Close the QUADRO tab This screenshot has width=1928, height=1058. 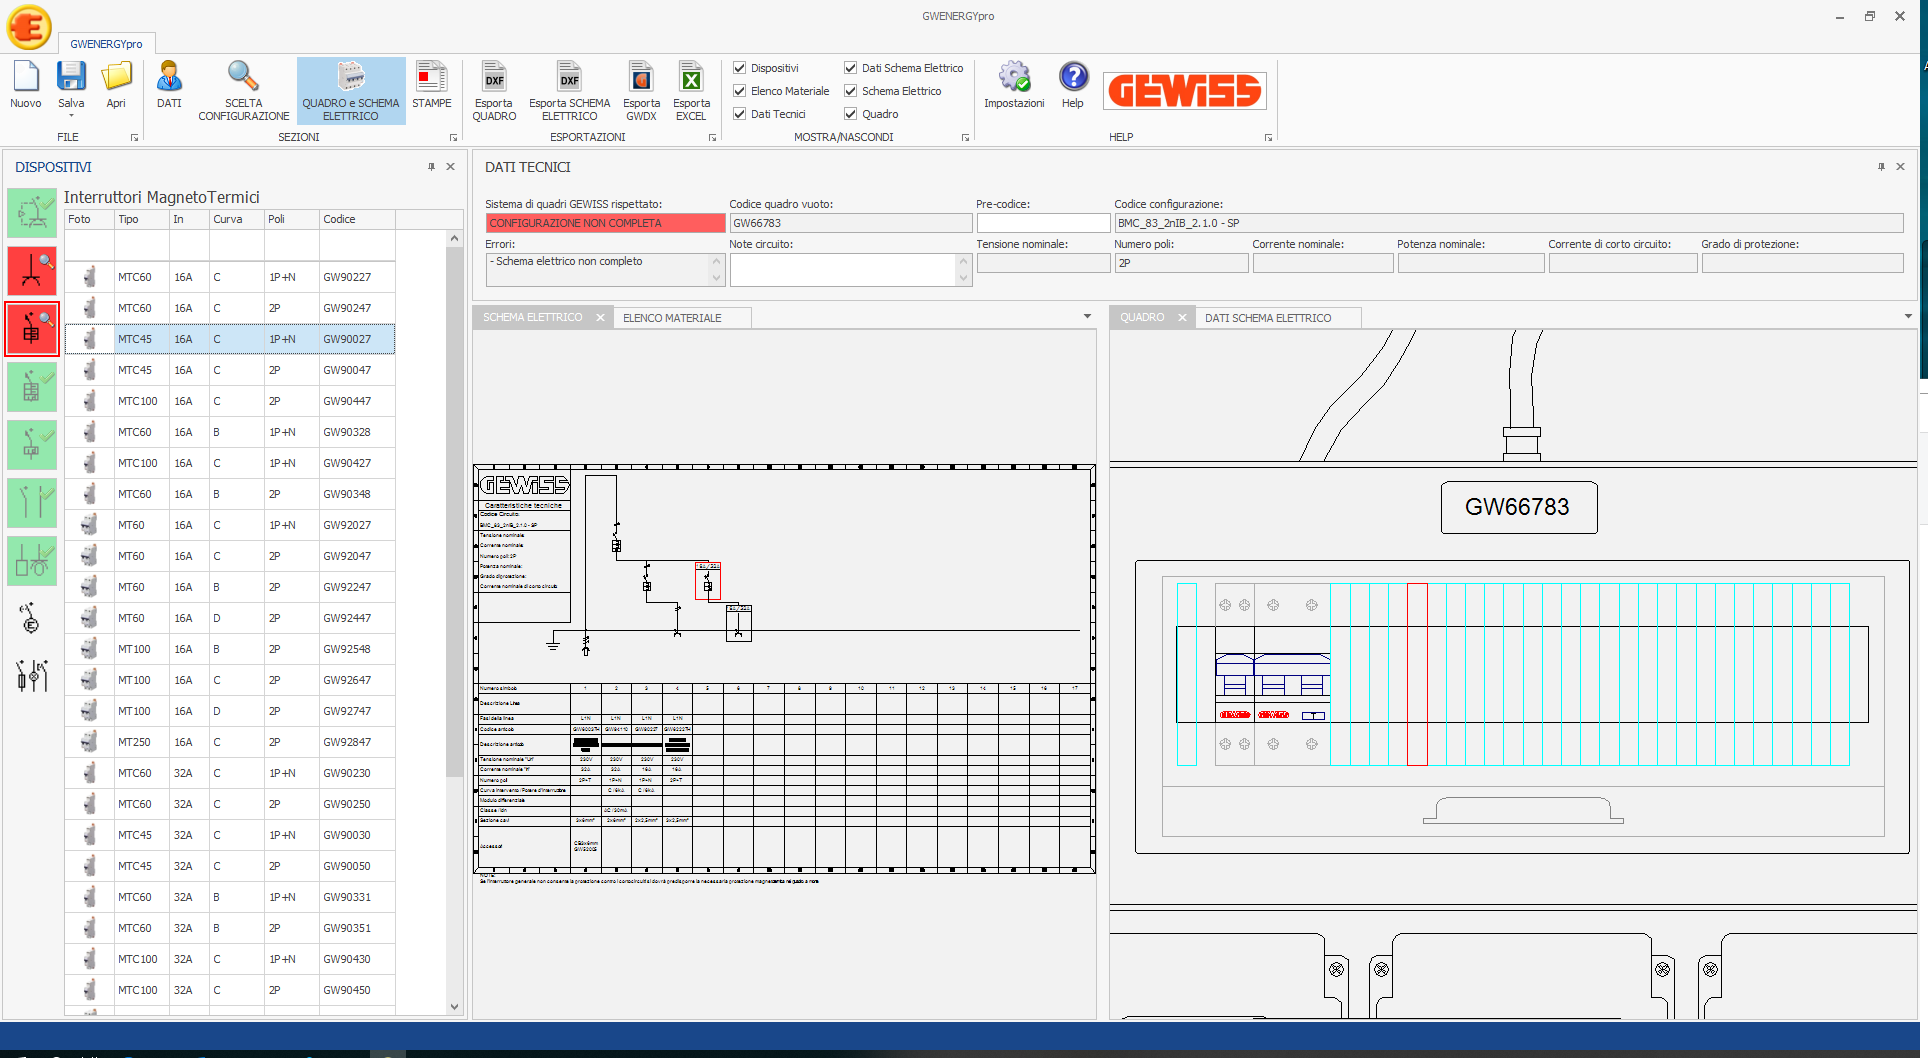pyautogui.click(x=1182, y=318)
